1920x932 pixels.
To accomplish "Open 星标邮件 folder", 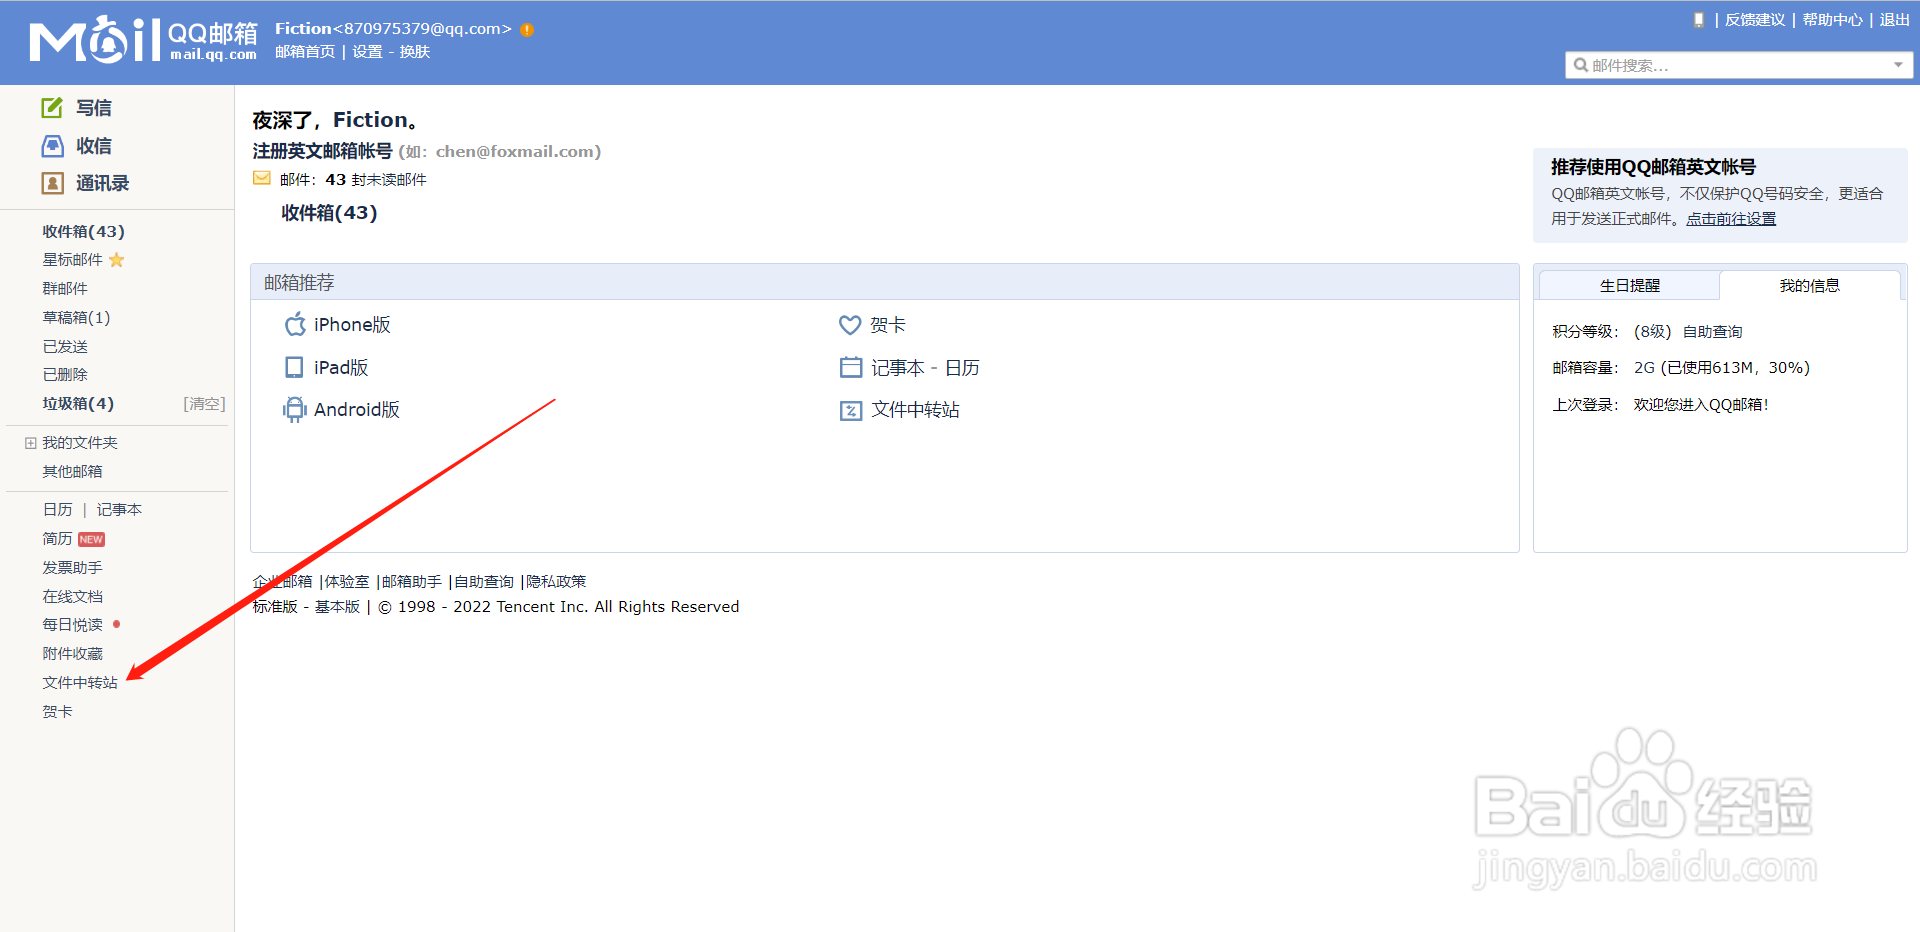I will (x=72, y=260).
